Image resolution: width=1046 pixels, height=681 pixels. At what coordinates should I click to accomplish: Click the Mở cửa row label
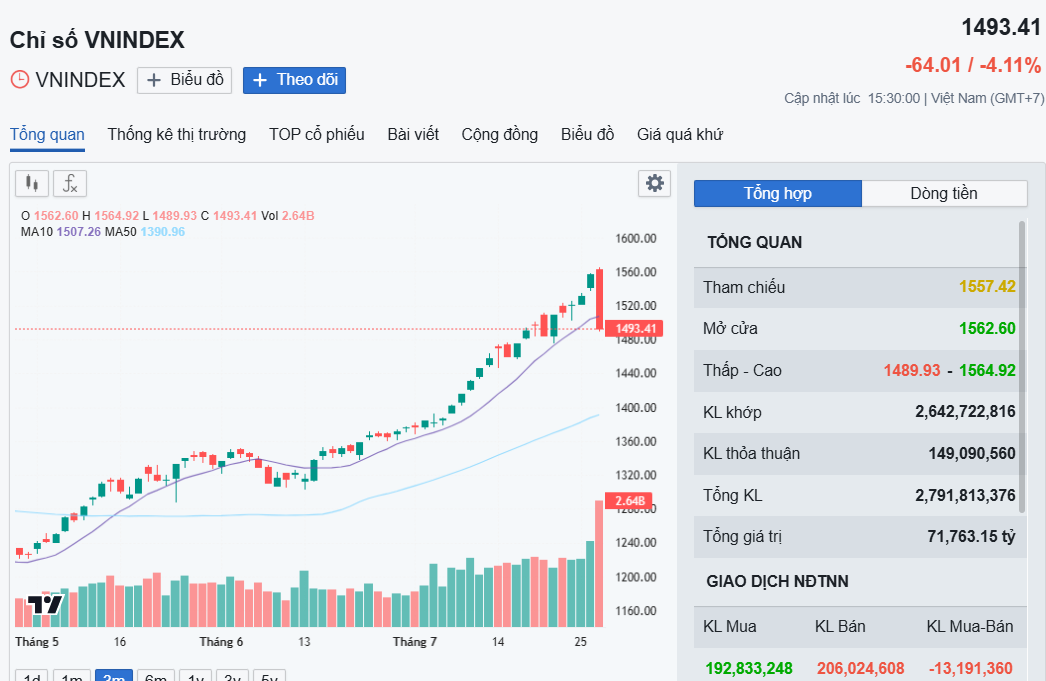pyautogui.click(x=730, y=329)
